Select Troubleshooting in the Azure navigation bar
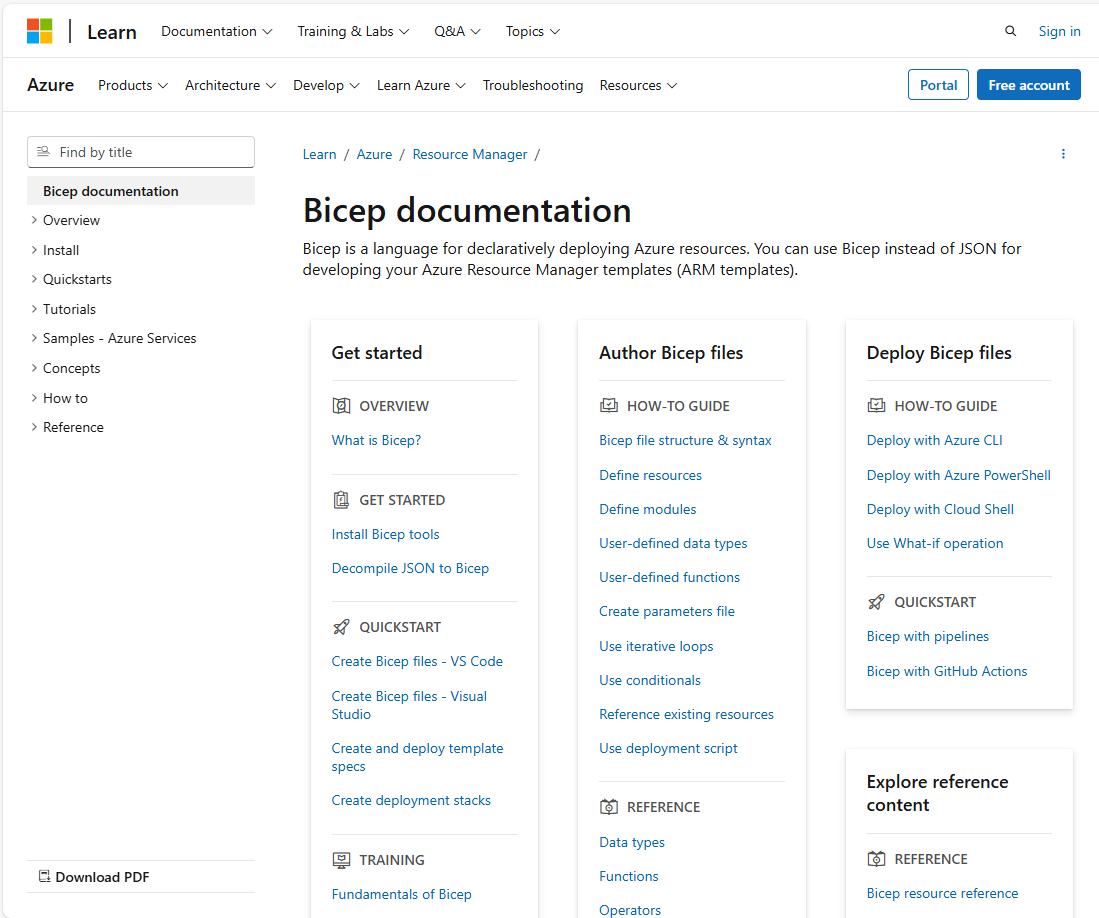The width and height of the screenshot is (1099, 918). (x=533, y=85)
